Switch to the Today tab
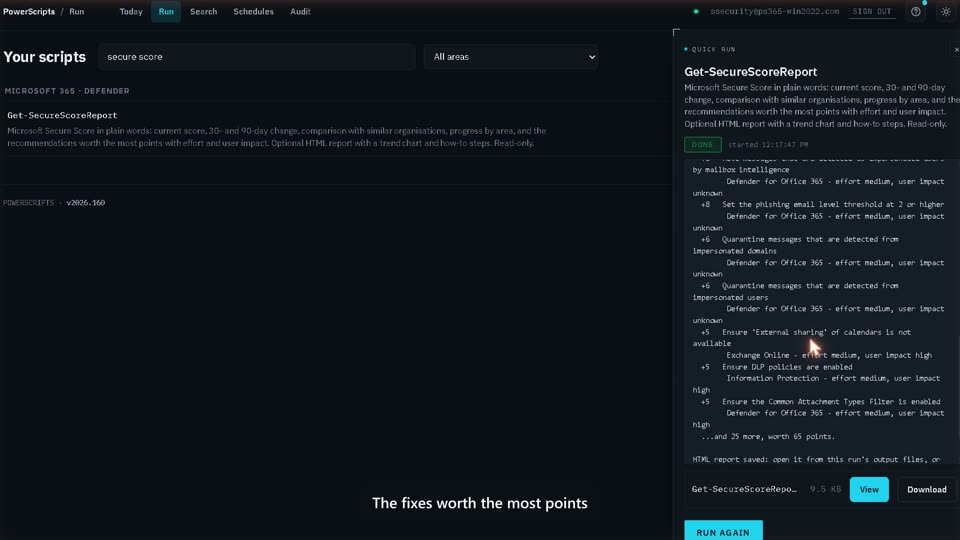 pos(131,12)
